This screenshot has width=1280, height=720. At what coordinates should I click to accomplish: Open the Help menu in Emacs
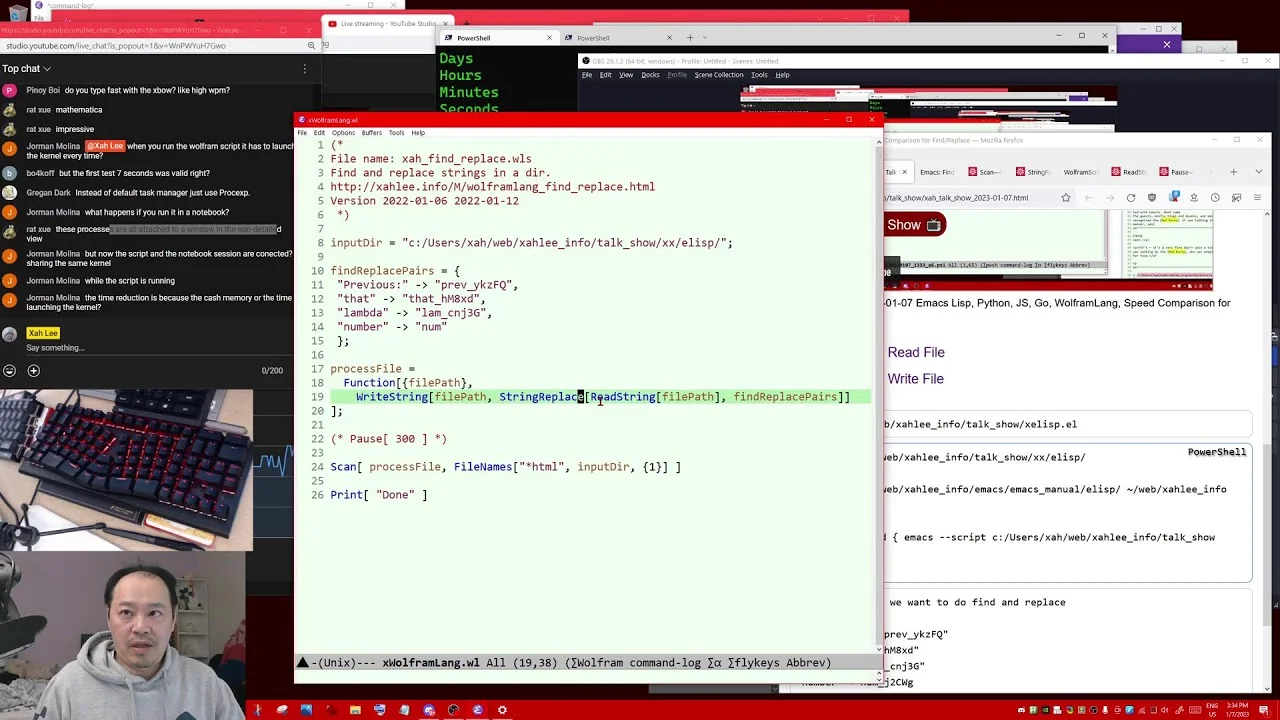[x=418, y=133]
